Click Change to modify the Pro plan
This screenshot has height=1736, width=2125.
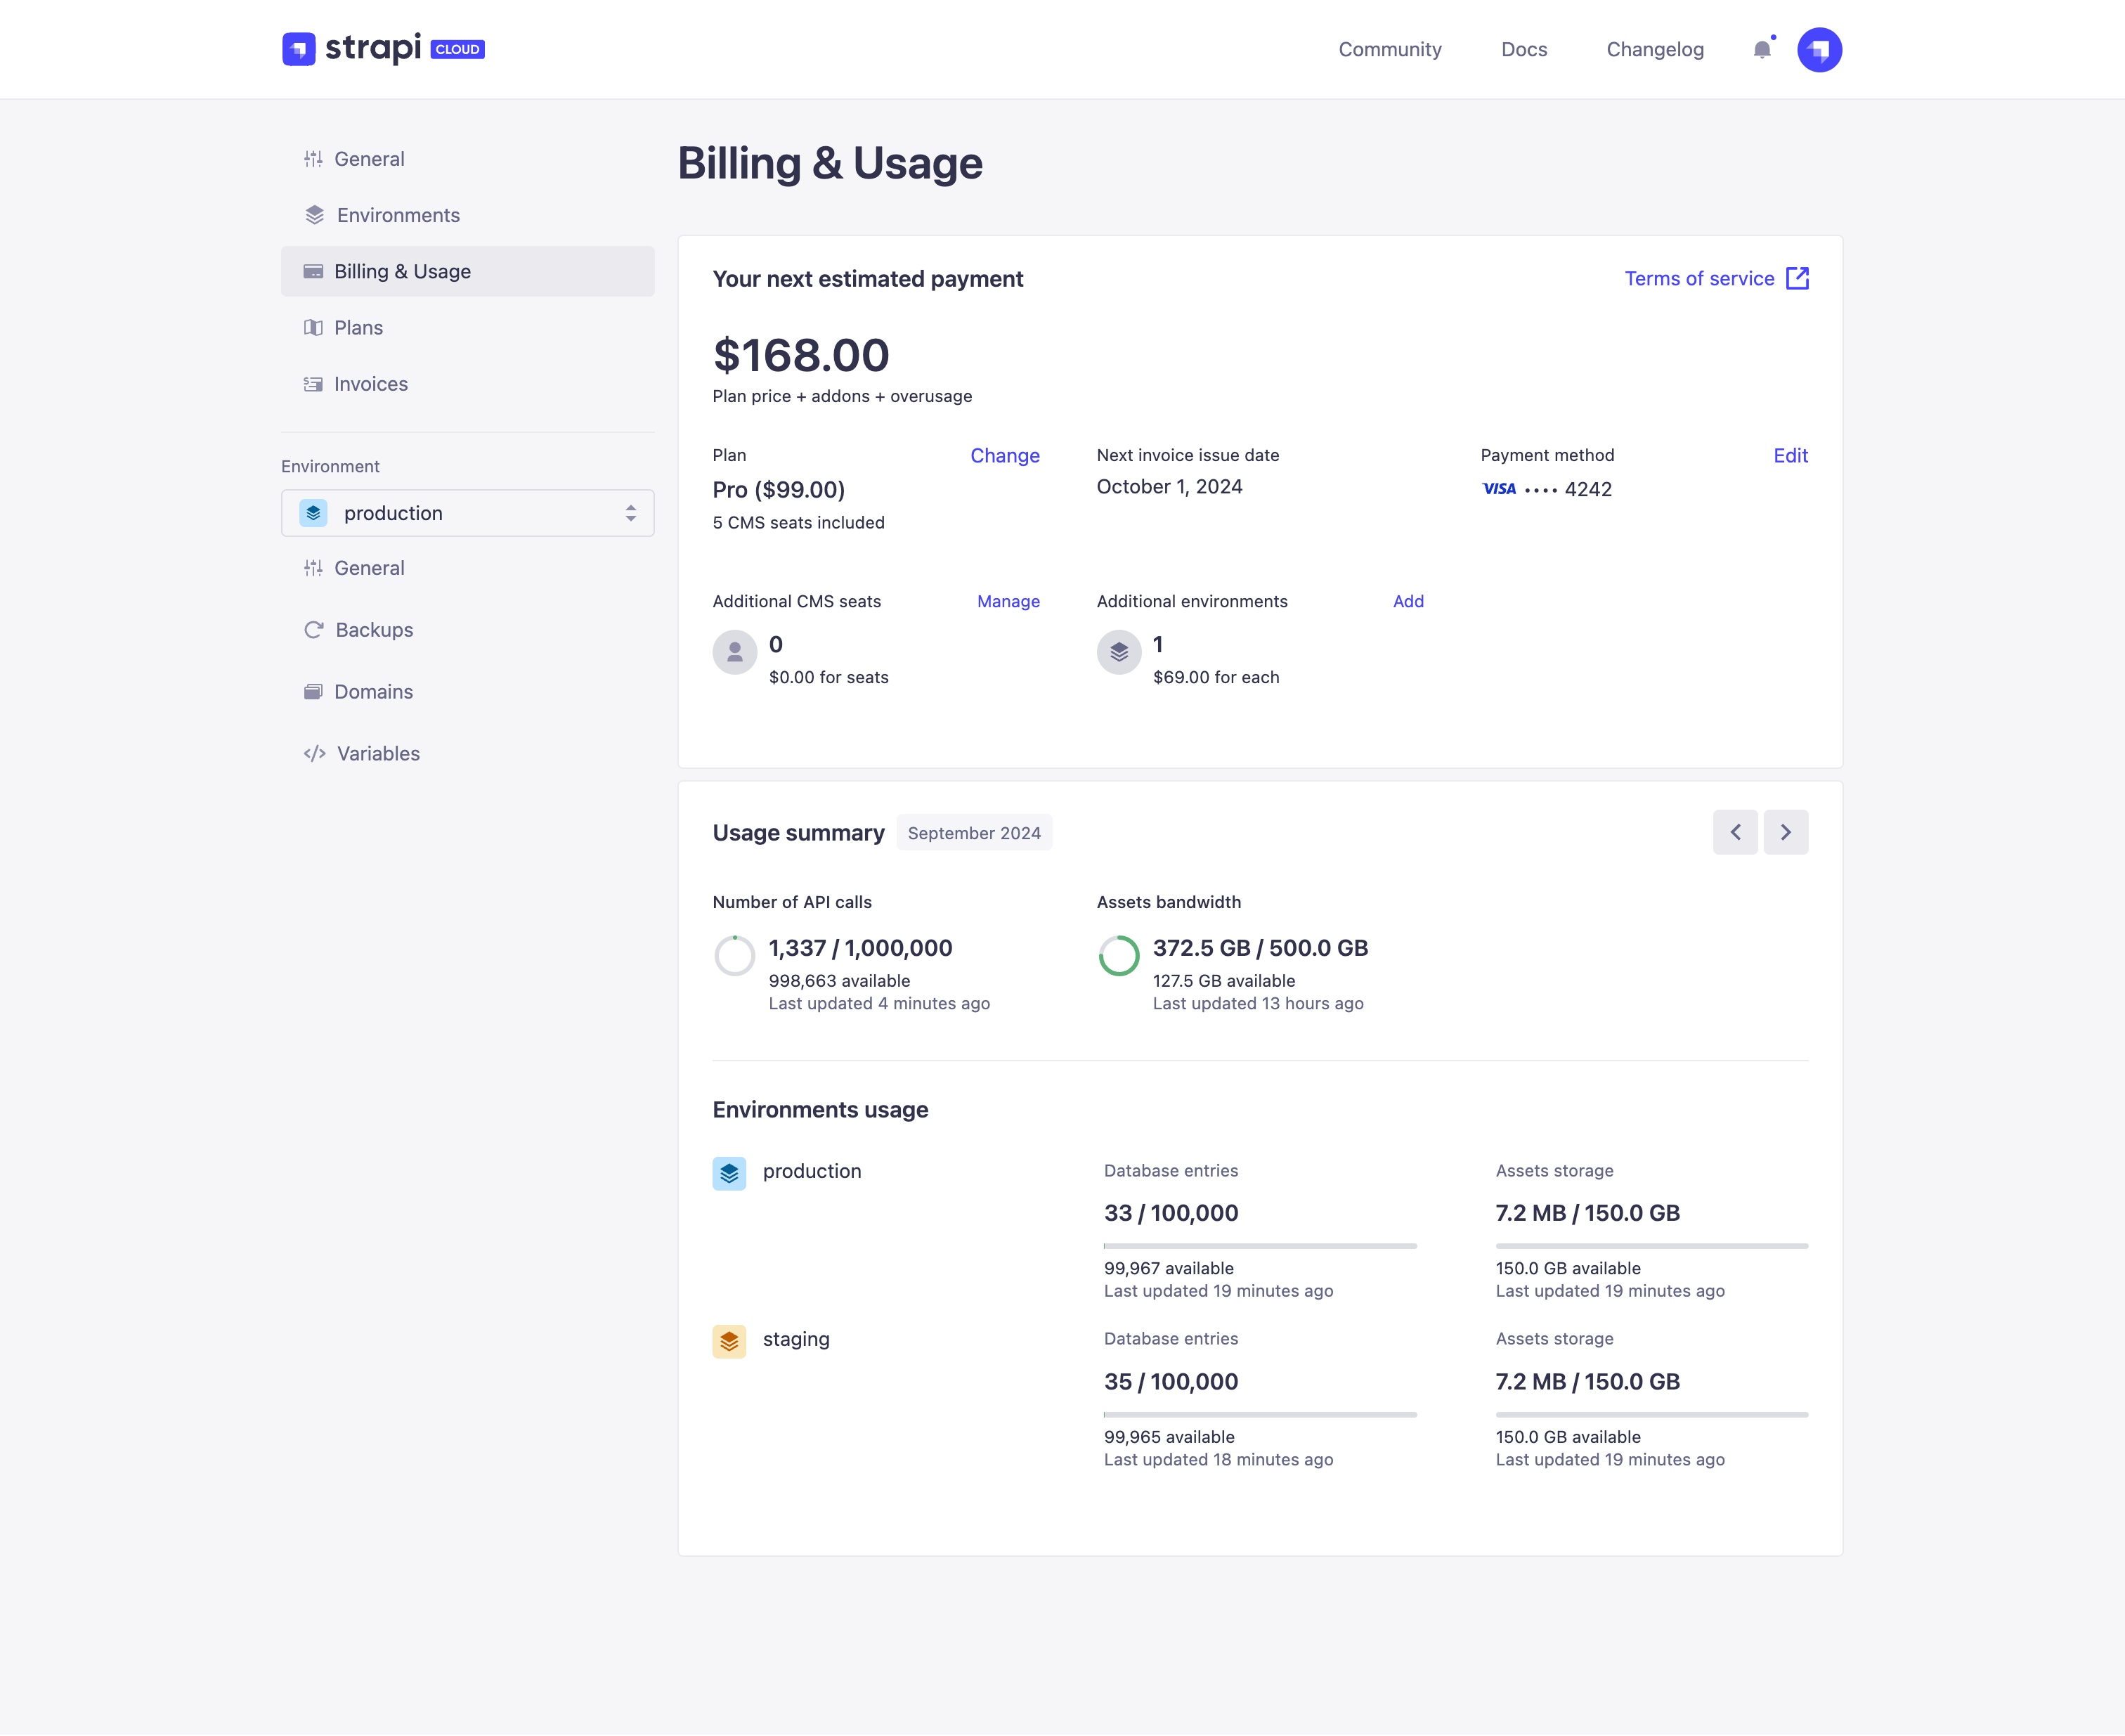1005,455
